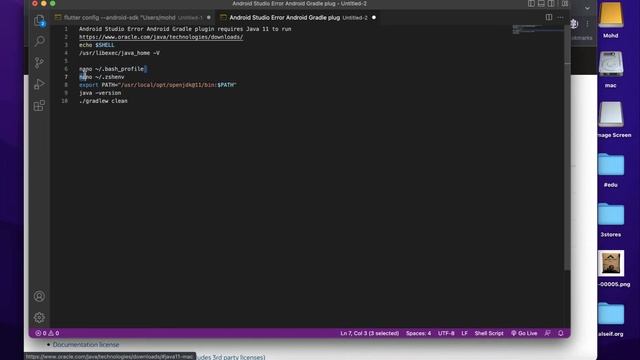Image resolution: width=640 pixels, height=360 pixels.
Task: Open the Search view in activity bar
Action: coord(39,41)
